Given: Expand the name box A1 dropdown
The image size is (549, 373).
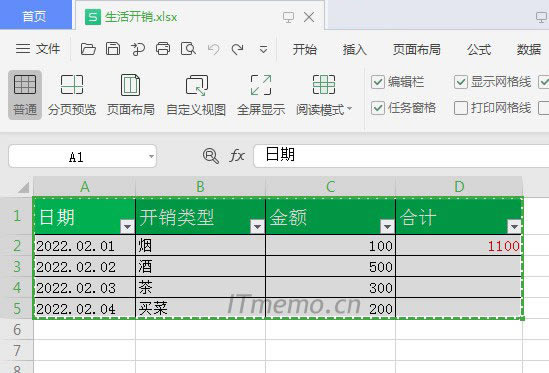Looking at the screenshot, I should (x=151, y=156).
